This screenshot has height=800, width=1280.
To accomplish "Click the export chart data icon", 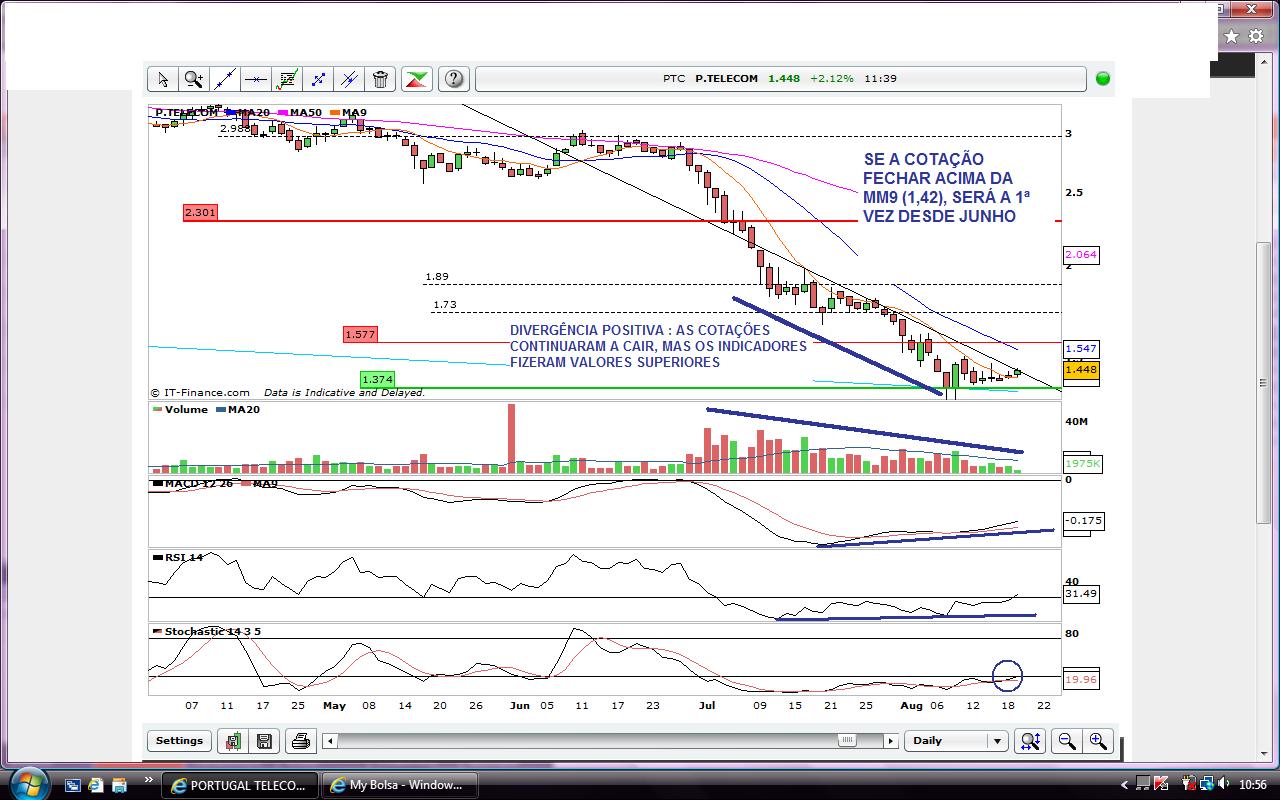I will [x=233, y=741].
